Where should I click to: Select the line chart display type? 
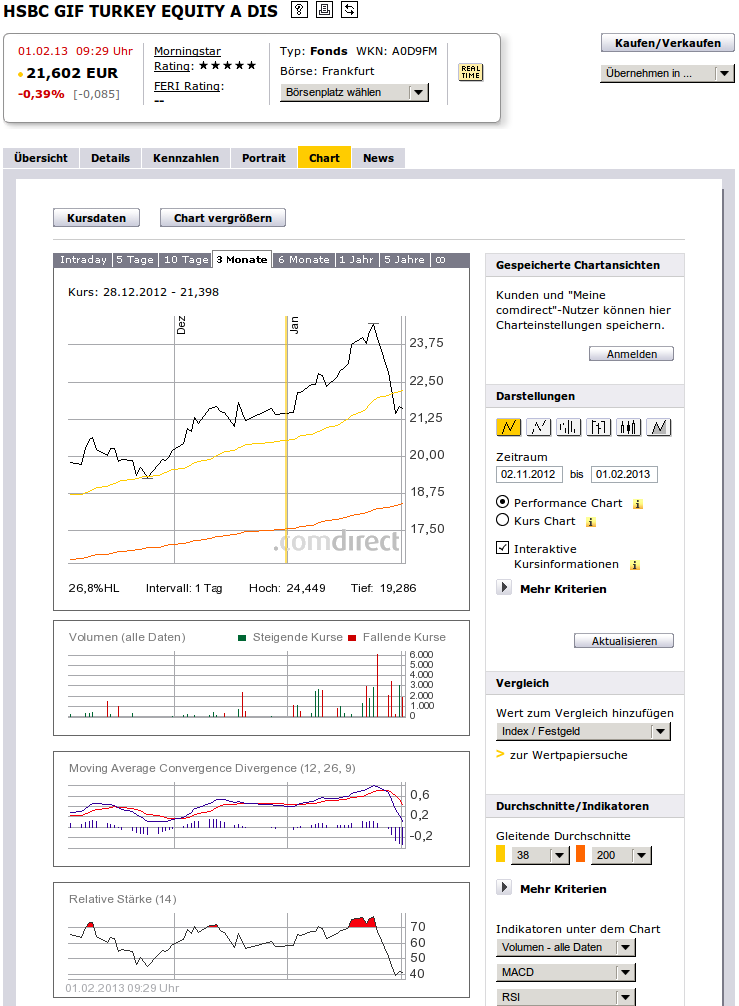pyautogui.click(x=509, y=427)
